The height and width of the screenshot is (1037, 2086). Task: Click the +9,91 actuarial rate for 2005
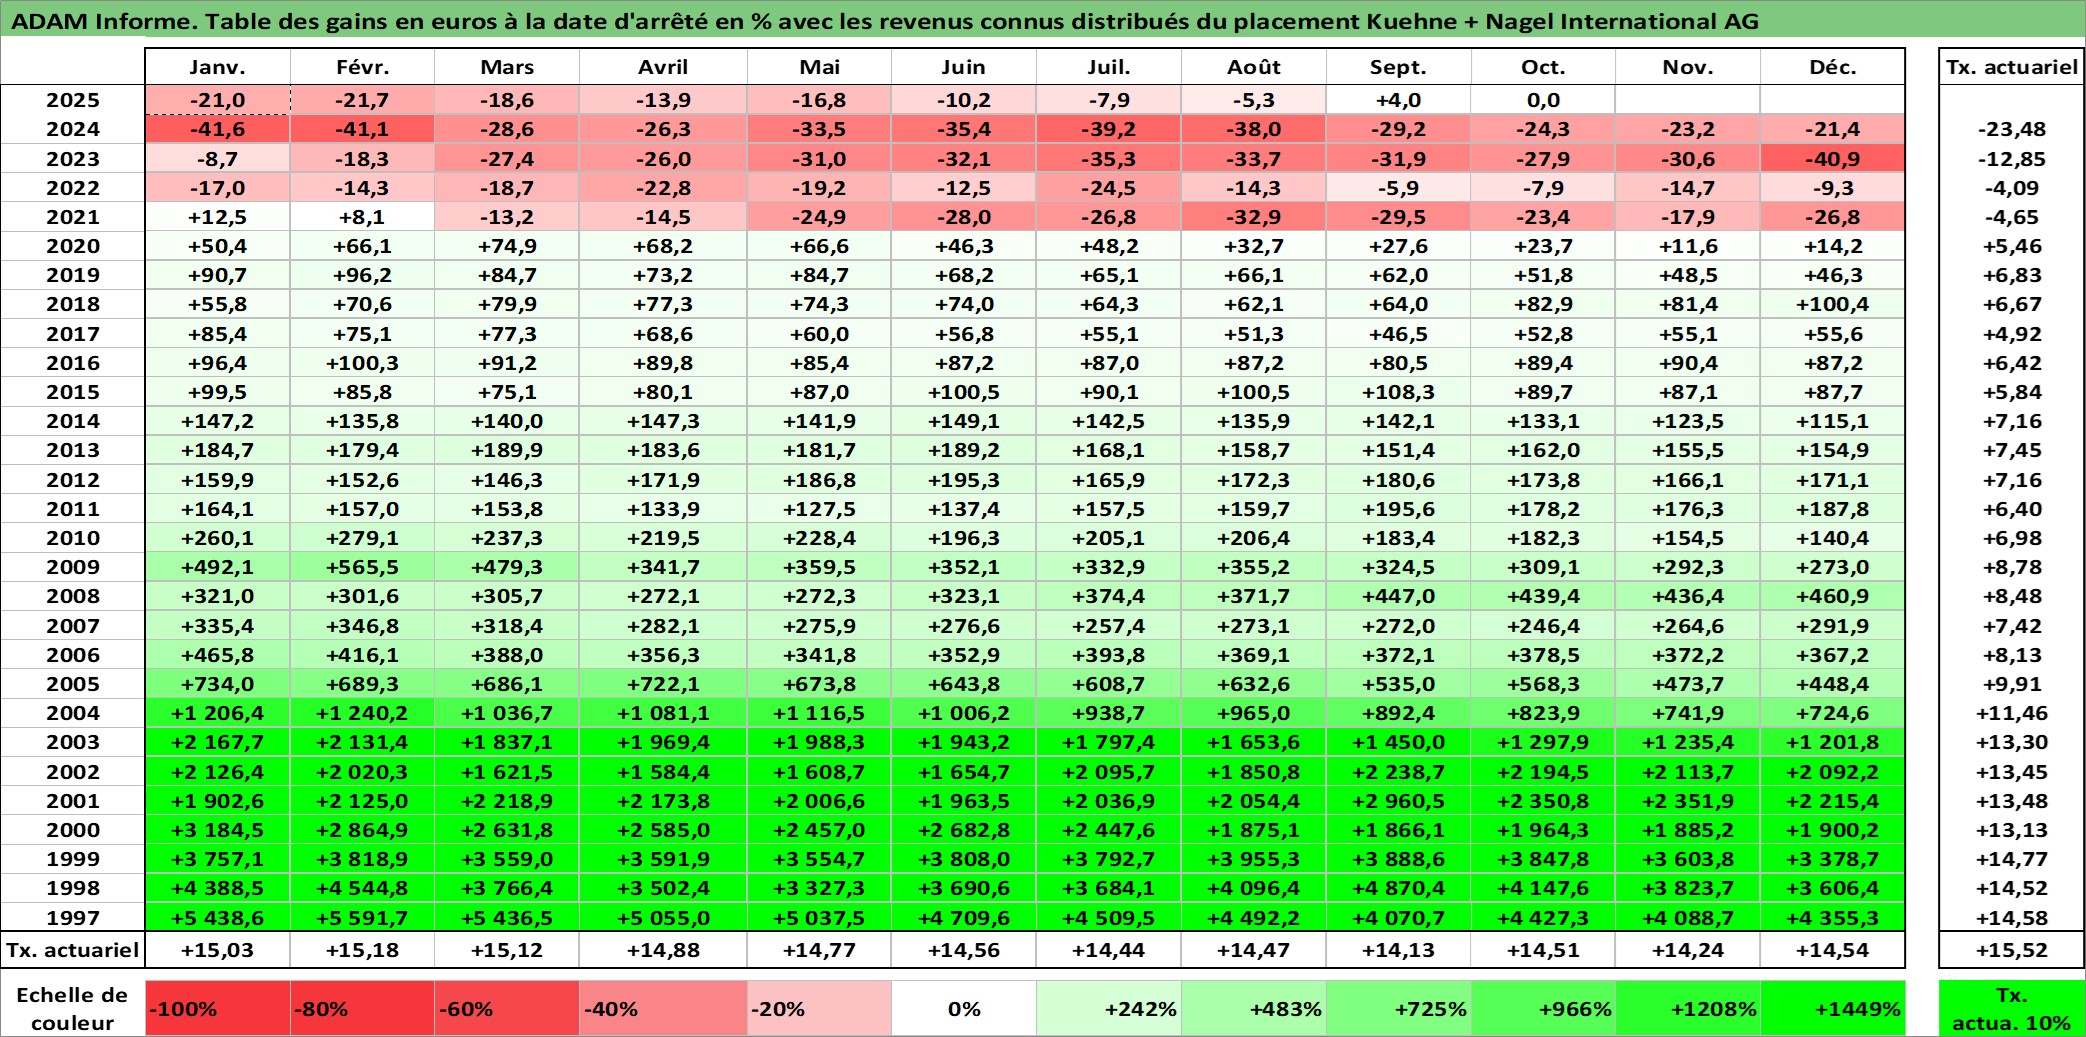pos(2012,684)
